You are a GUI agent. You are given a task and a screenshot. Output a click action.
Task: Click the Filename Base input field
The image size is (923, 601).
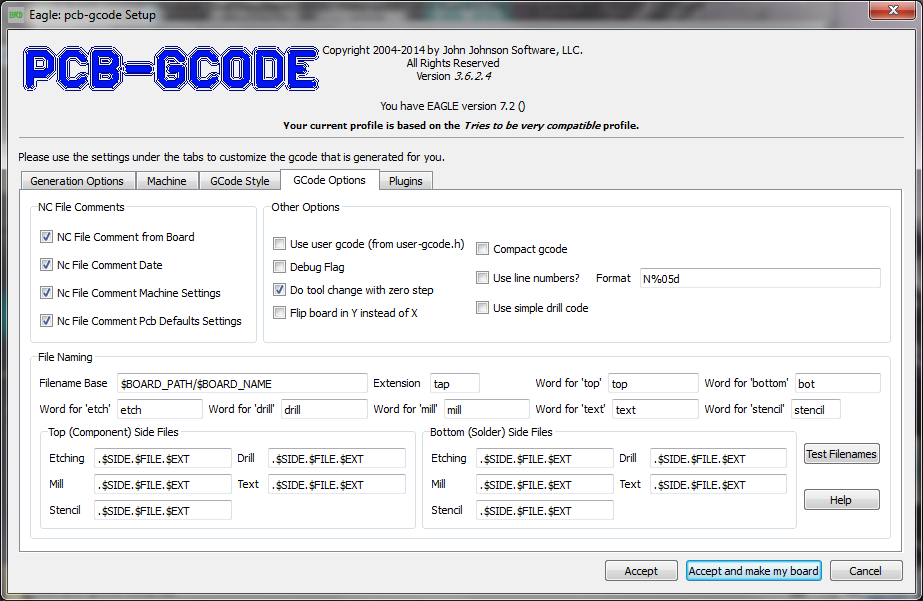coord(242,384)
